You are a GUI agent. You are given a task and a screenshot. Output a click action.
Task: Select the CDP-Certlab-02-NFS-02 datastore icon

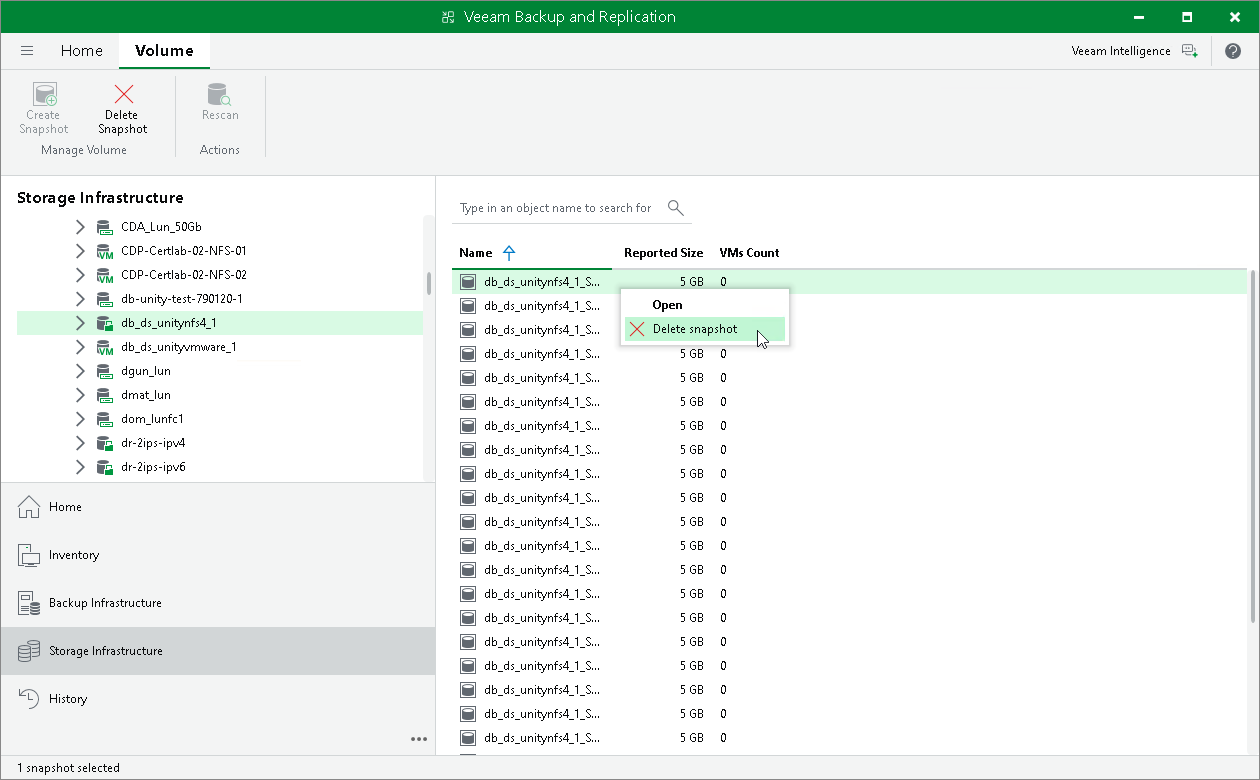[x=104, y=275]
